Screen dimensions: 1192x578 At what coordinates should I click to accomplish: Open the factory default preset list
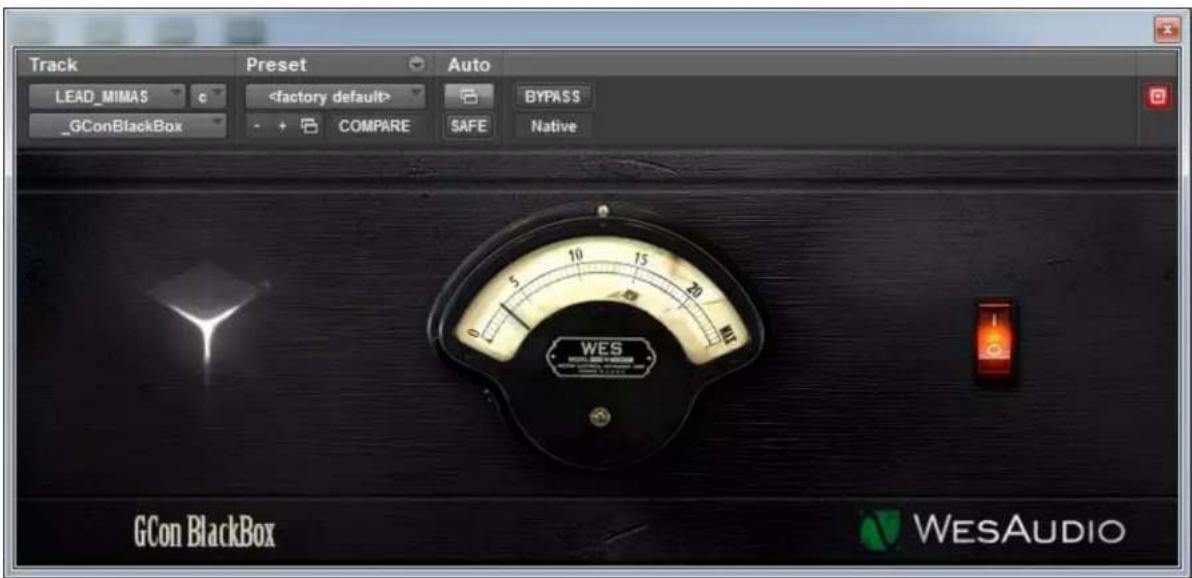[x=335, y=97]
